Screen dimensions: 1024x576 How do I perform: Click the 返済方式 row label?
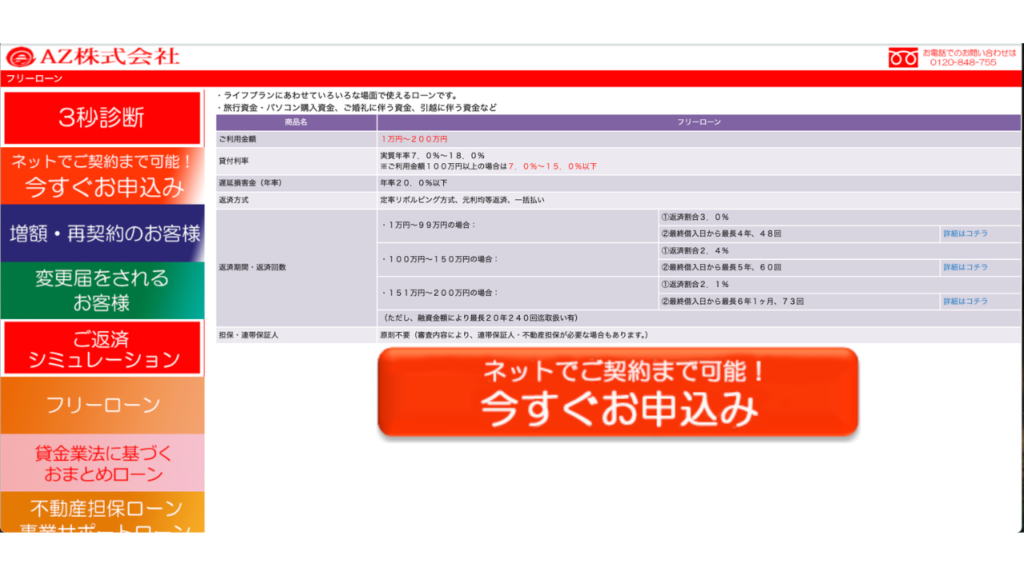[234, 200]
